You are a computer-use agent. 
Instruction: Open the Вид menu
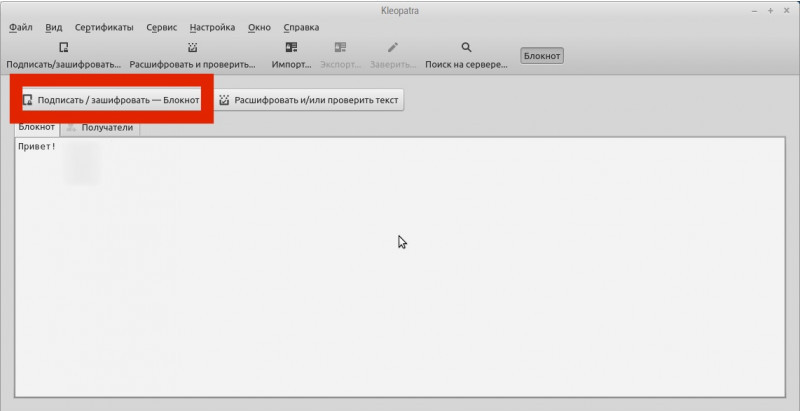pos(54,28)
